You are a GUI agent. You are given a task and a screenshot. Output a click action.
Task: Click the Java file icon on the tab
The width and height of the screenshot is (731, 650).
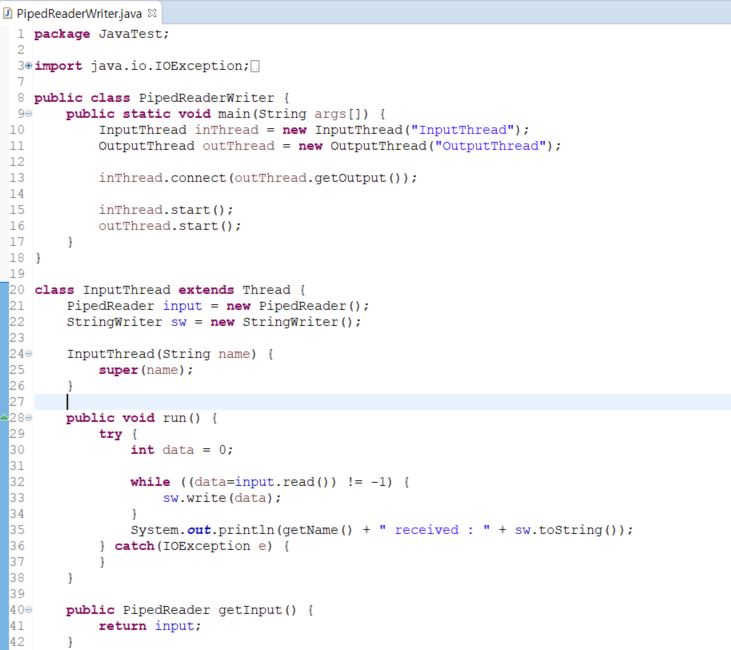pos(7,13)
